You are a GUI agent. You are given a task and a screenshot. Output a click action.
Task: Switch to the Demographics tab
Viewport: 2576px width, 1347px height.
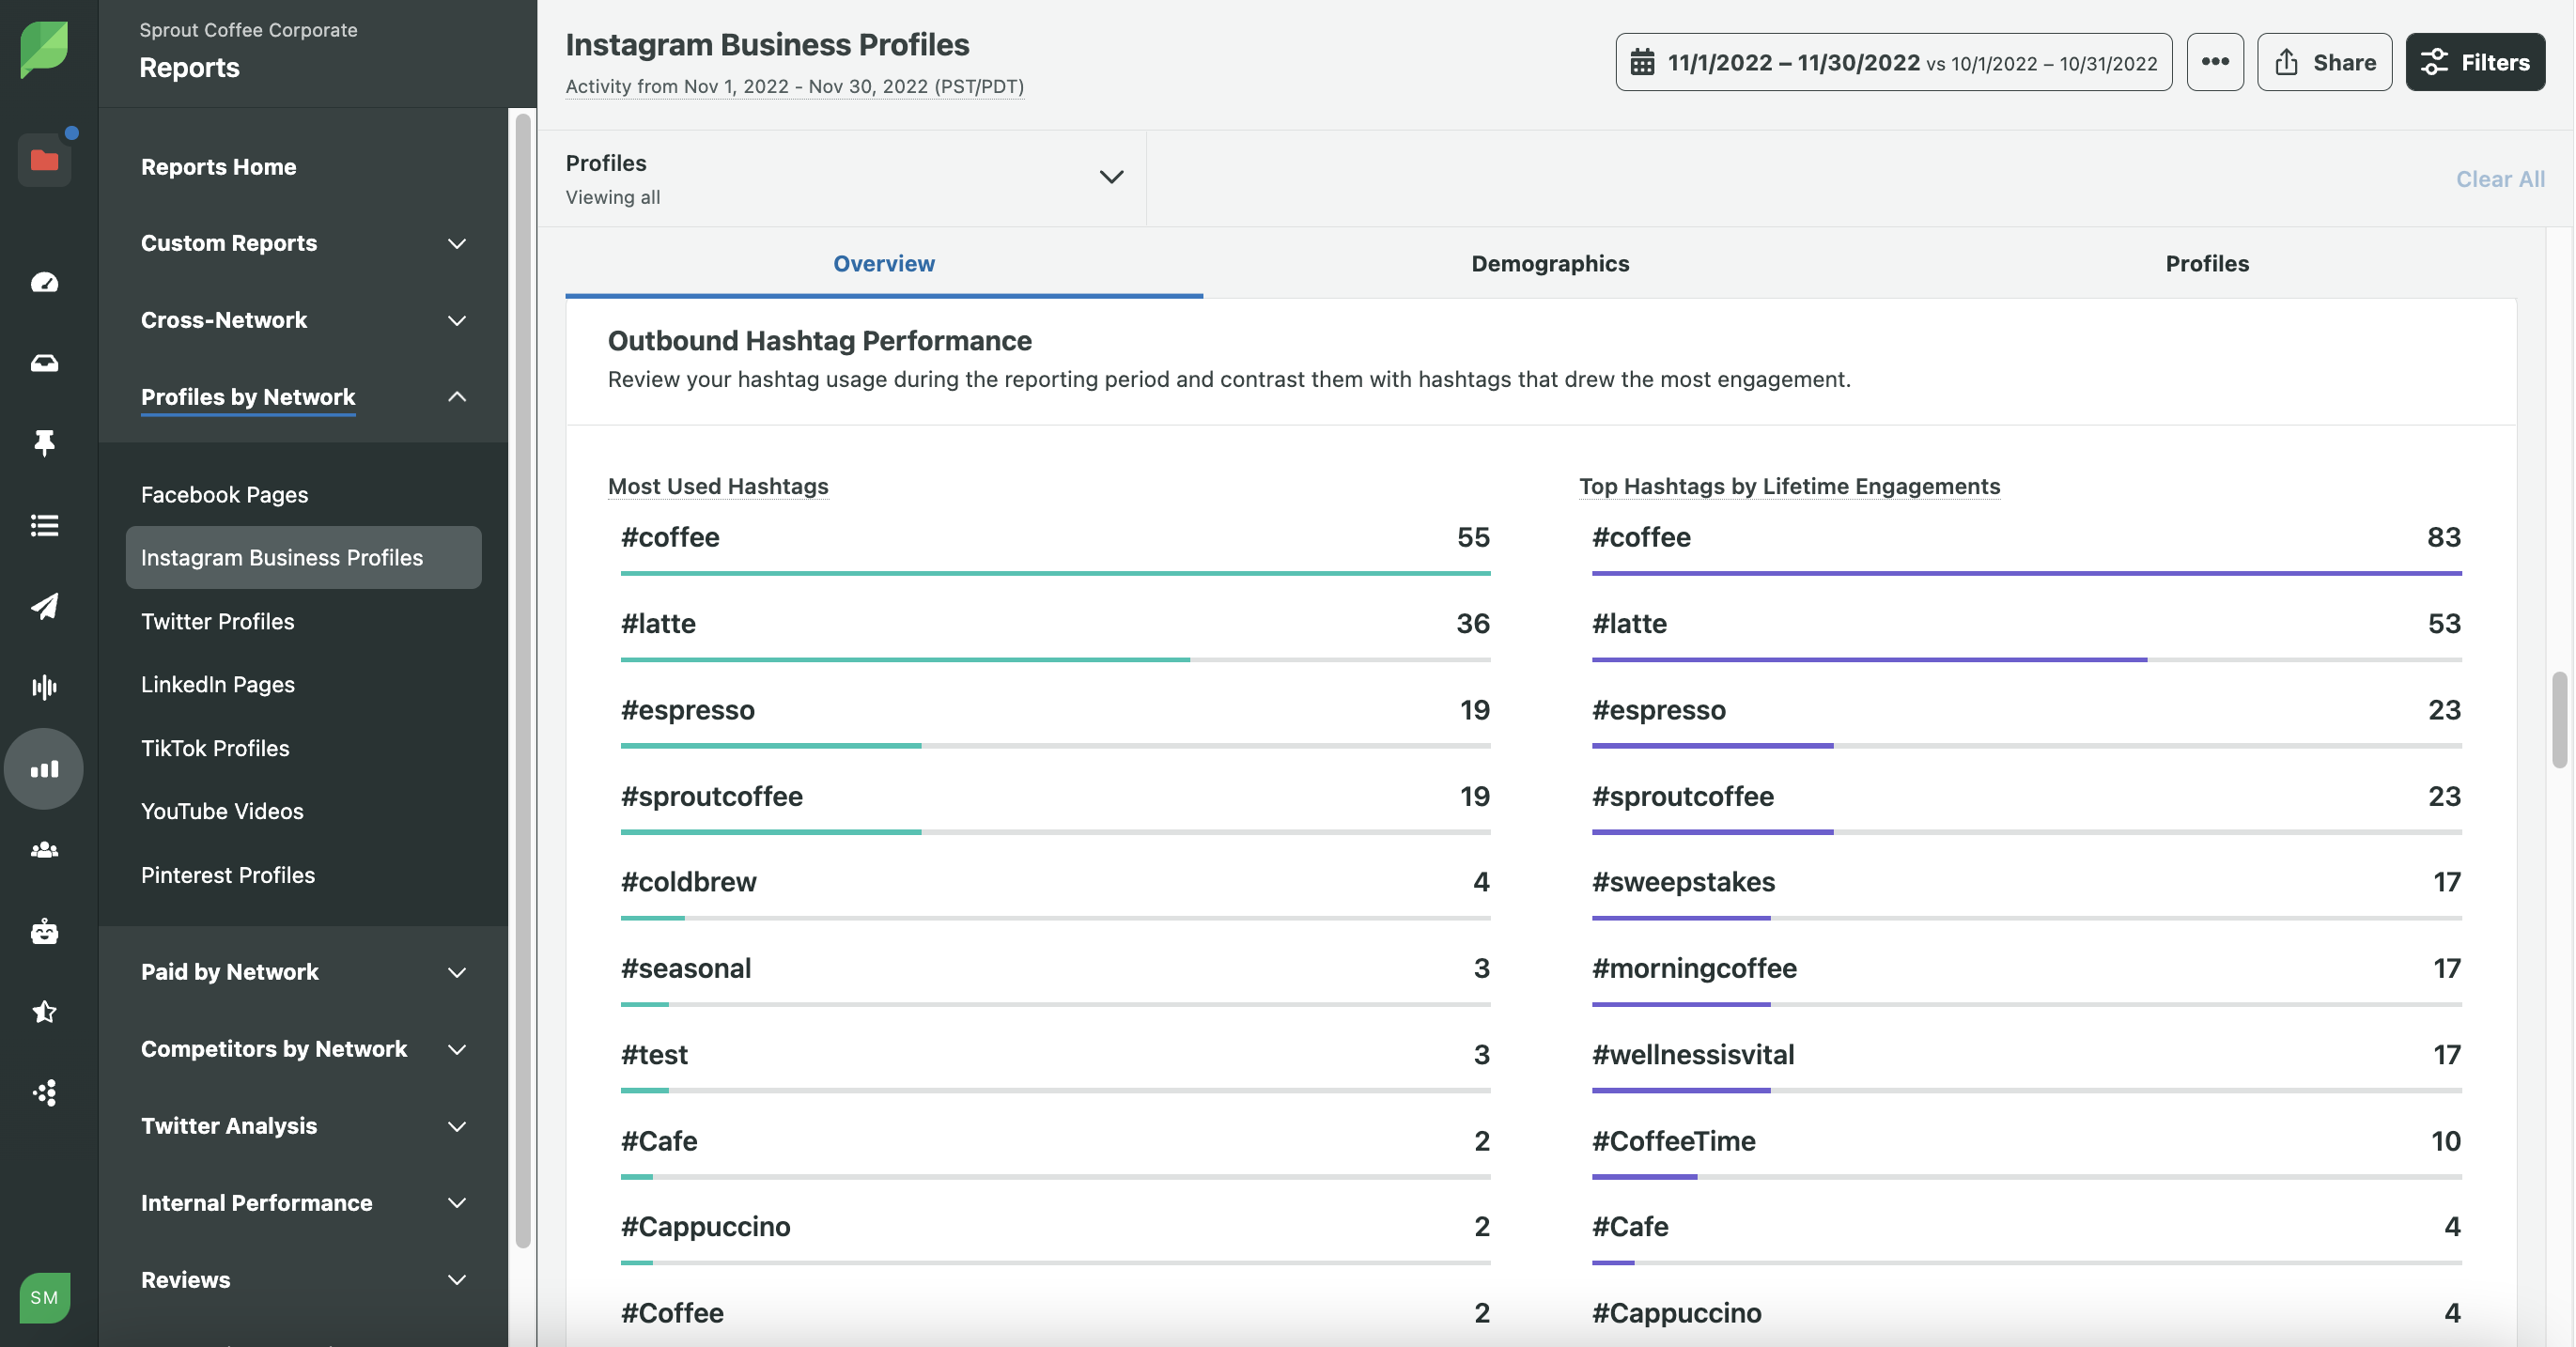click(x=1550, y=263)
